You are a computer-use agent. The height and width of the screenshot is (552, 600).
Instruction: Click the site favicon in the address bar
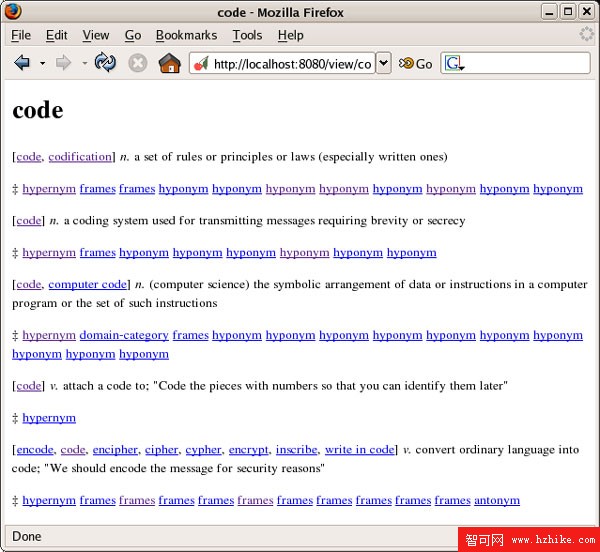201,63
